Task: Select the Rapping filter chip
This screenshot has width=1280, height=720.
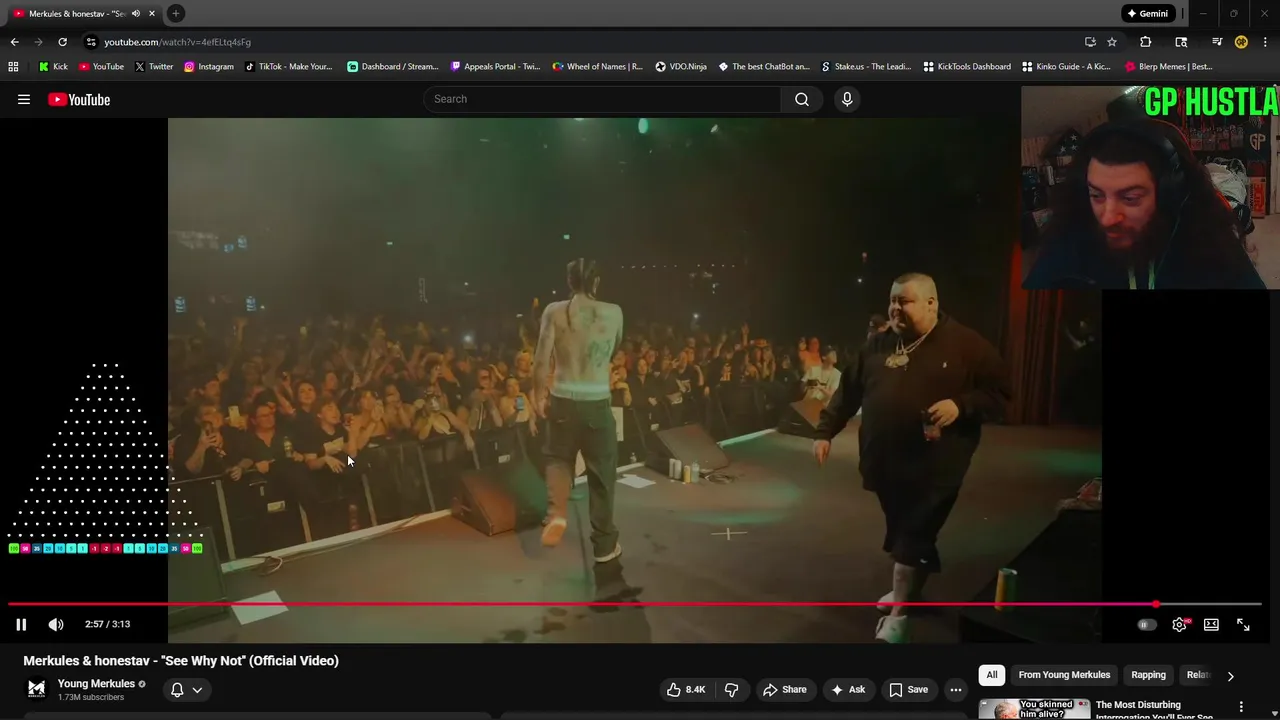Action: [x=1148, y=675]
